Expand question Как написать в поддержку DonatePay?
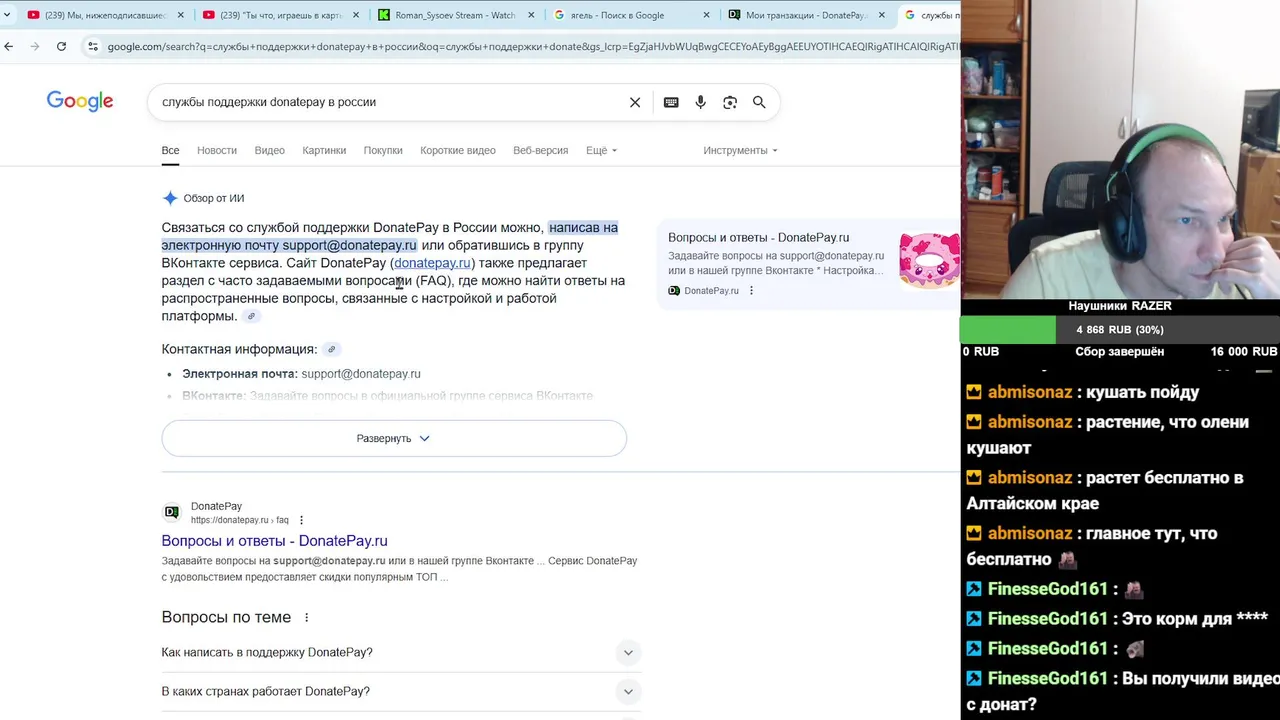The width and height of the screenshot is (1280, 720). click(401, 653)
